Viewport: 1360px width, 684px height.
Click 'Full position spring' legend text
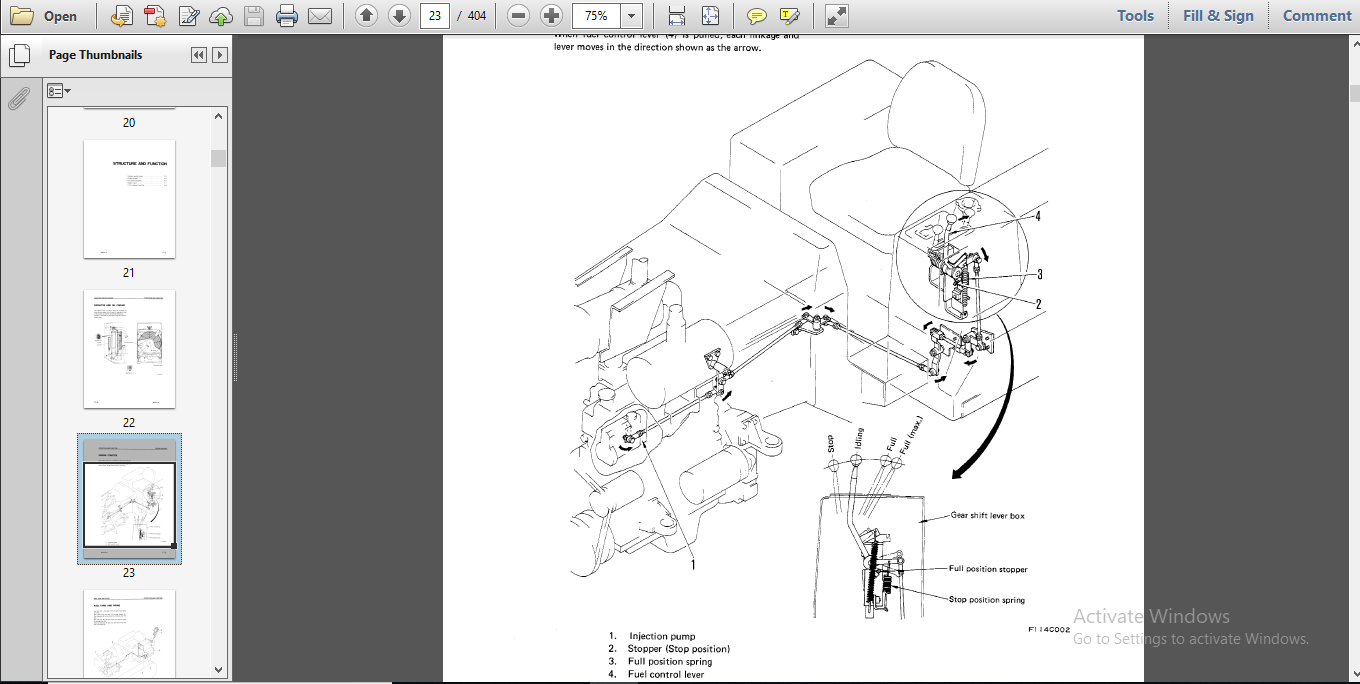tap(670, 662)
